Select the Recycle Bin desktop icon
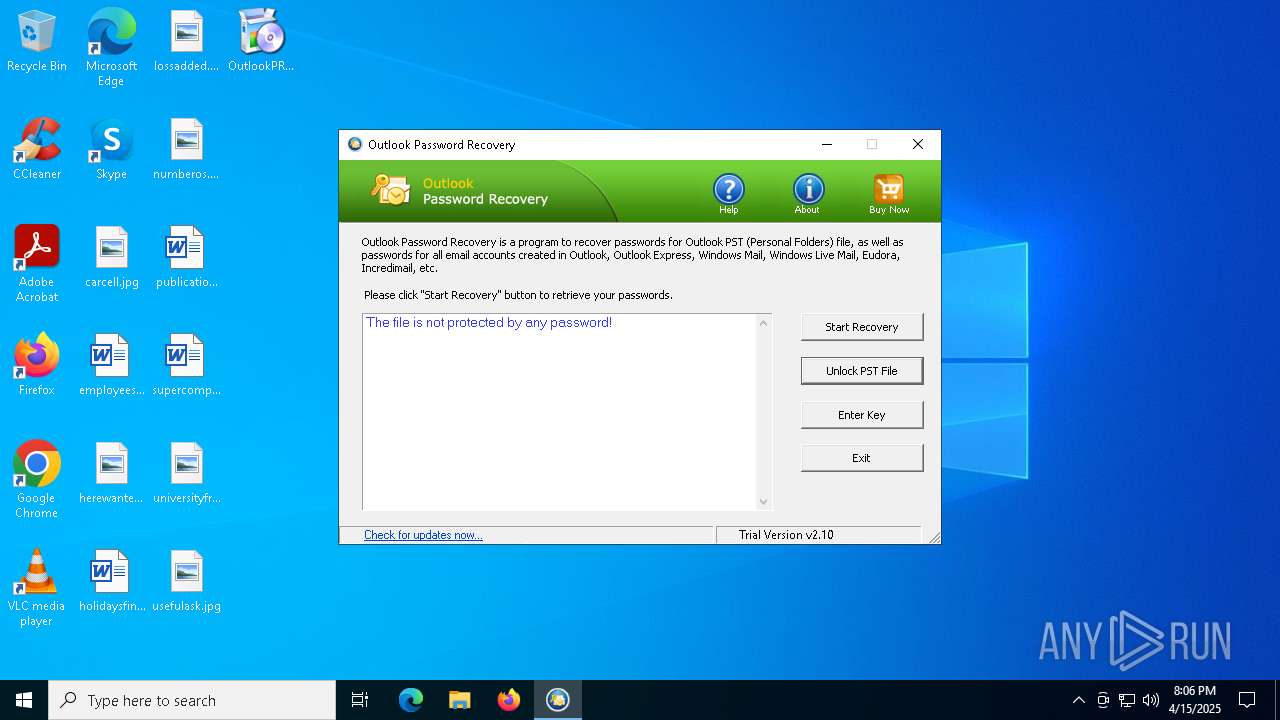Screen dimensions: 1280x720 pos(37,42)
